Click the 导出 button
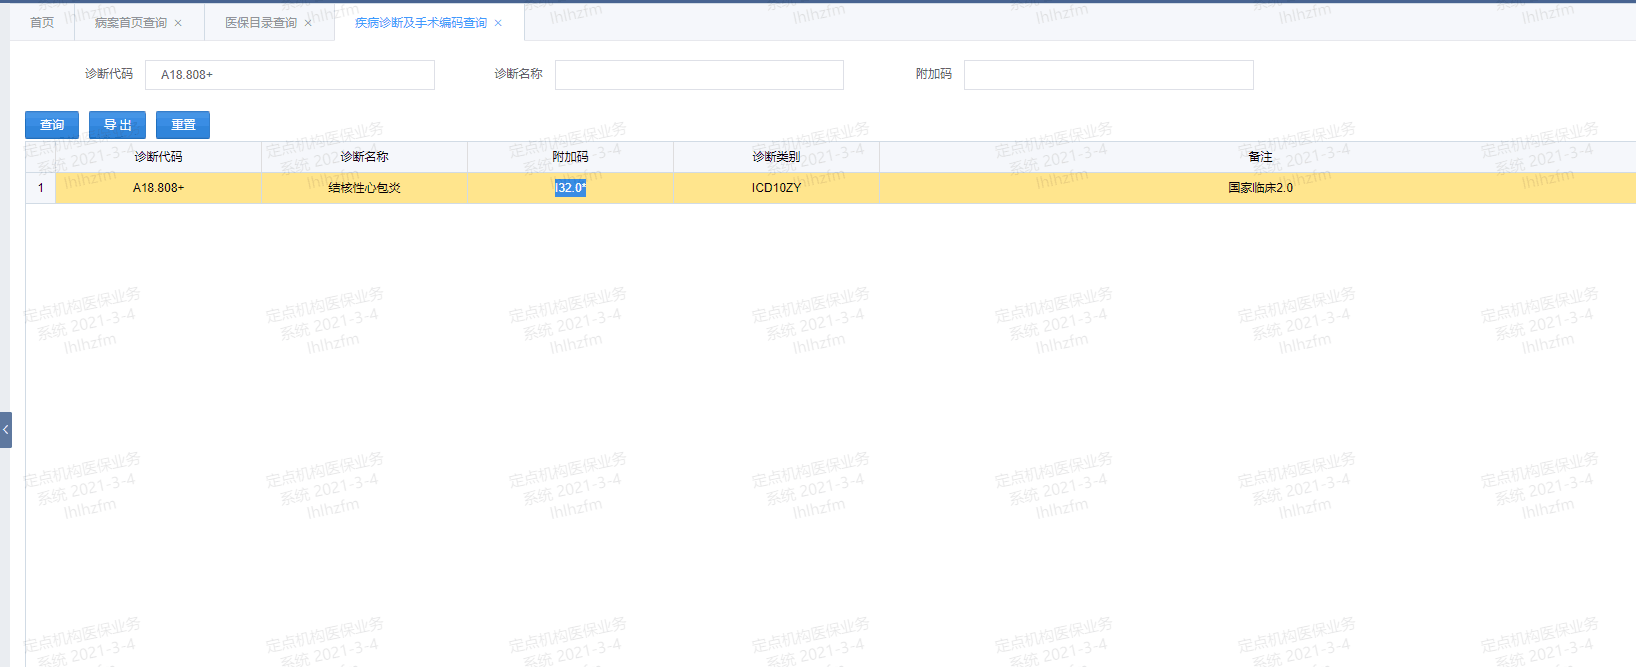This screenshot has height=667, width=1636. pos(117,125)
